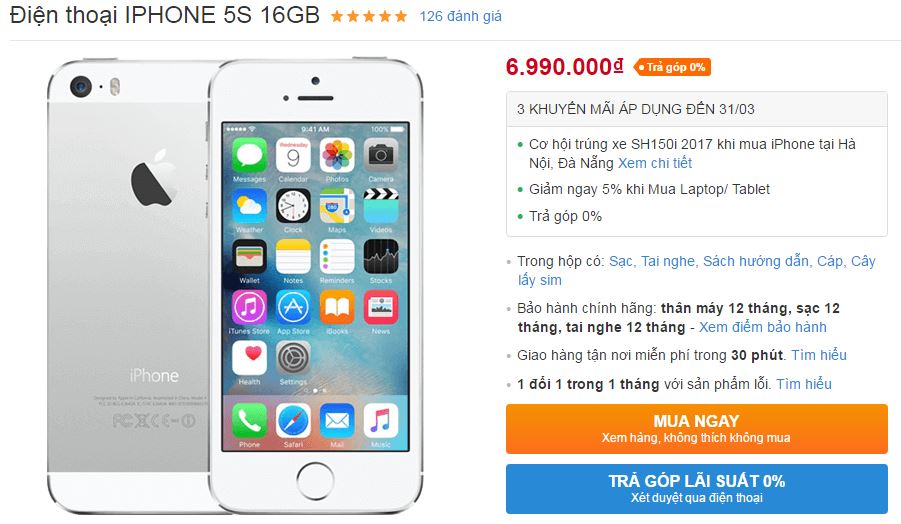Click the Health heart icon on phone
Image resolution: width=901 pixels, height=524 pixels.
point(249,358)
